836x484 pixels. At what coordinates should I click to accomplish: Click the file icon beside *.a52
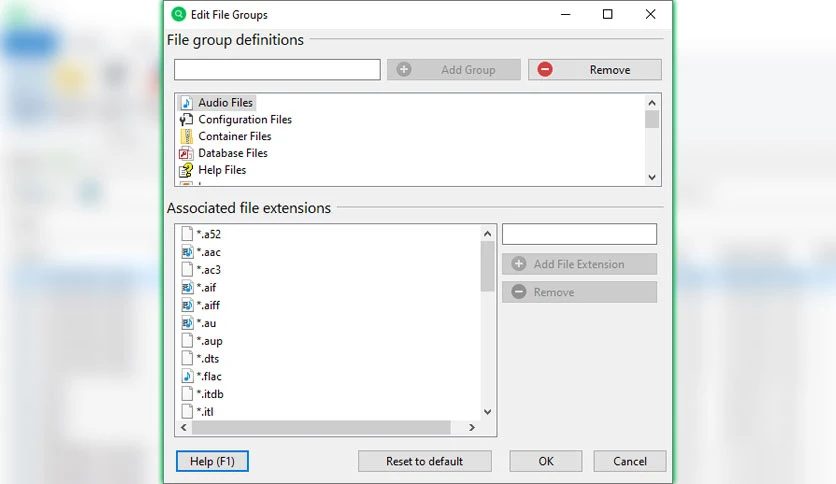[x=187, y=233]
